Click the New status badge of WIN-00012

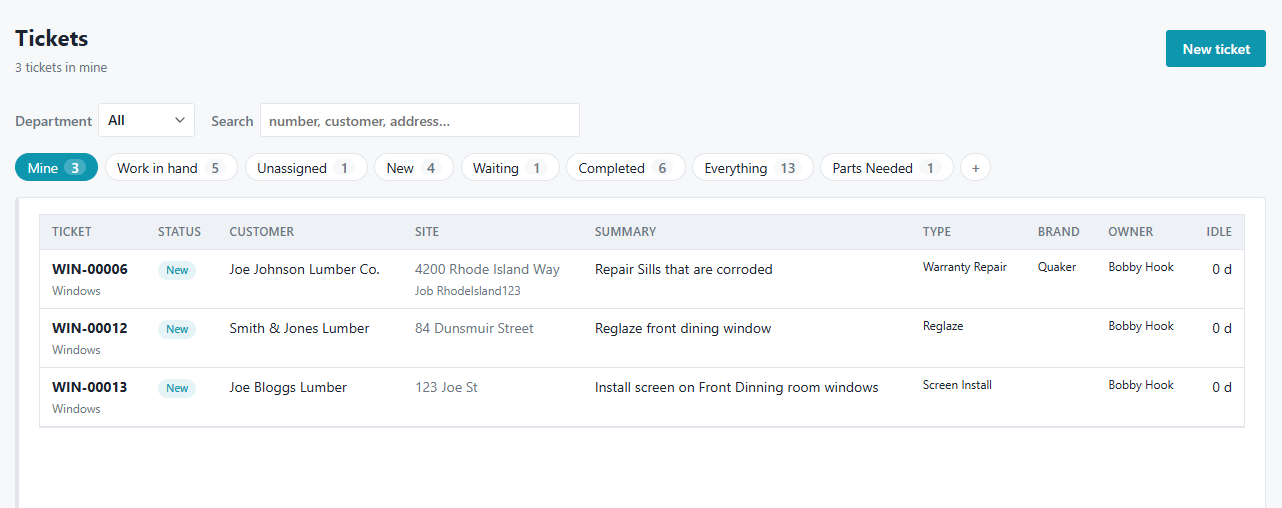pyautogui.click(x=177, y=329)
